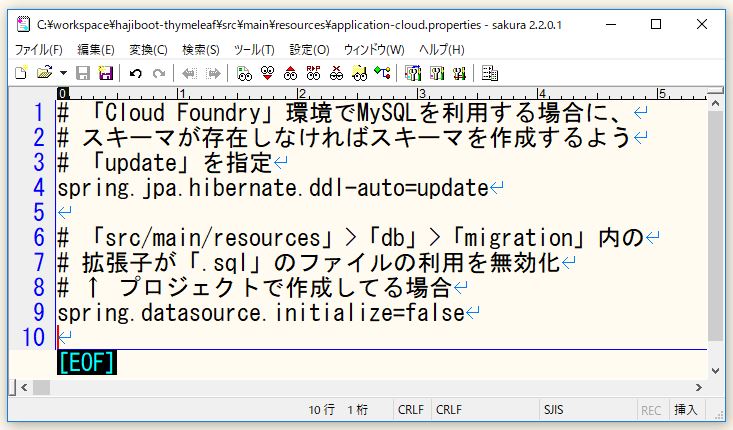Image resolution: width=733 pixels, height=430 pixels.
Task: Open the 変換(C) menu
Action: point(148,50)
